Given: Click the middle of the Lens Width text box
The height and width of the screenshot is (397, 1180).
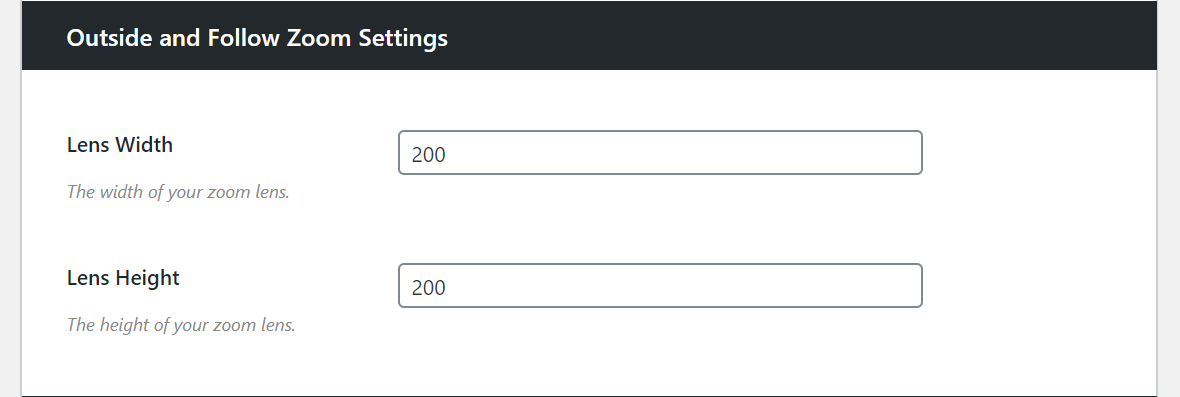Looking at the screenshot, I should [660, 153].
